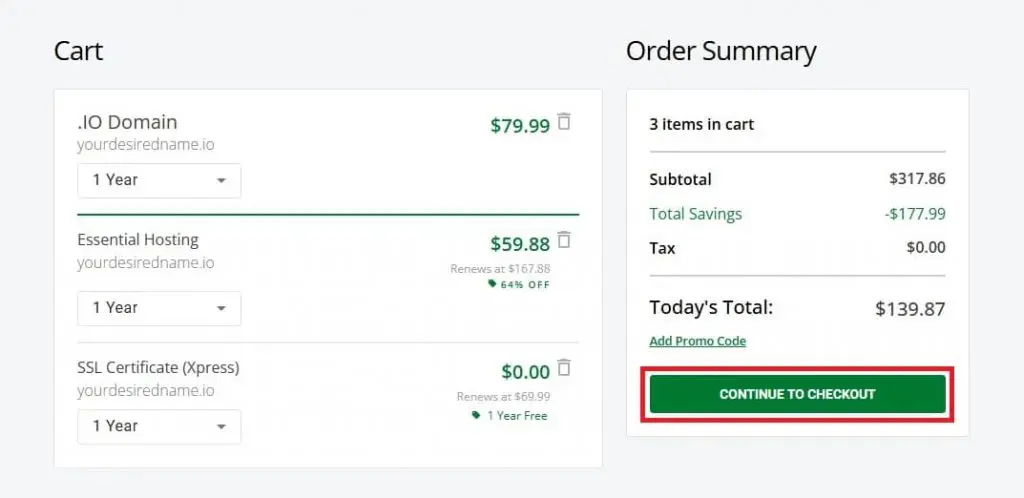Click the "3 items in cart" text
This screenshot has width=1024, height=498.
pos(701,125)
